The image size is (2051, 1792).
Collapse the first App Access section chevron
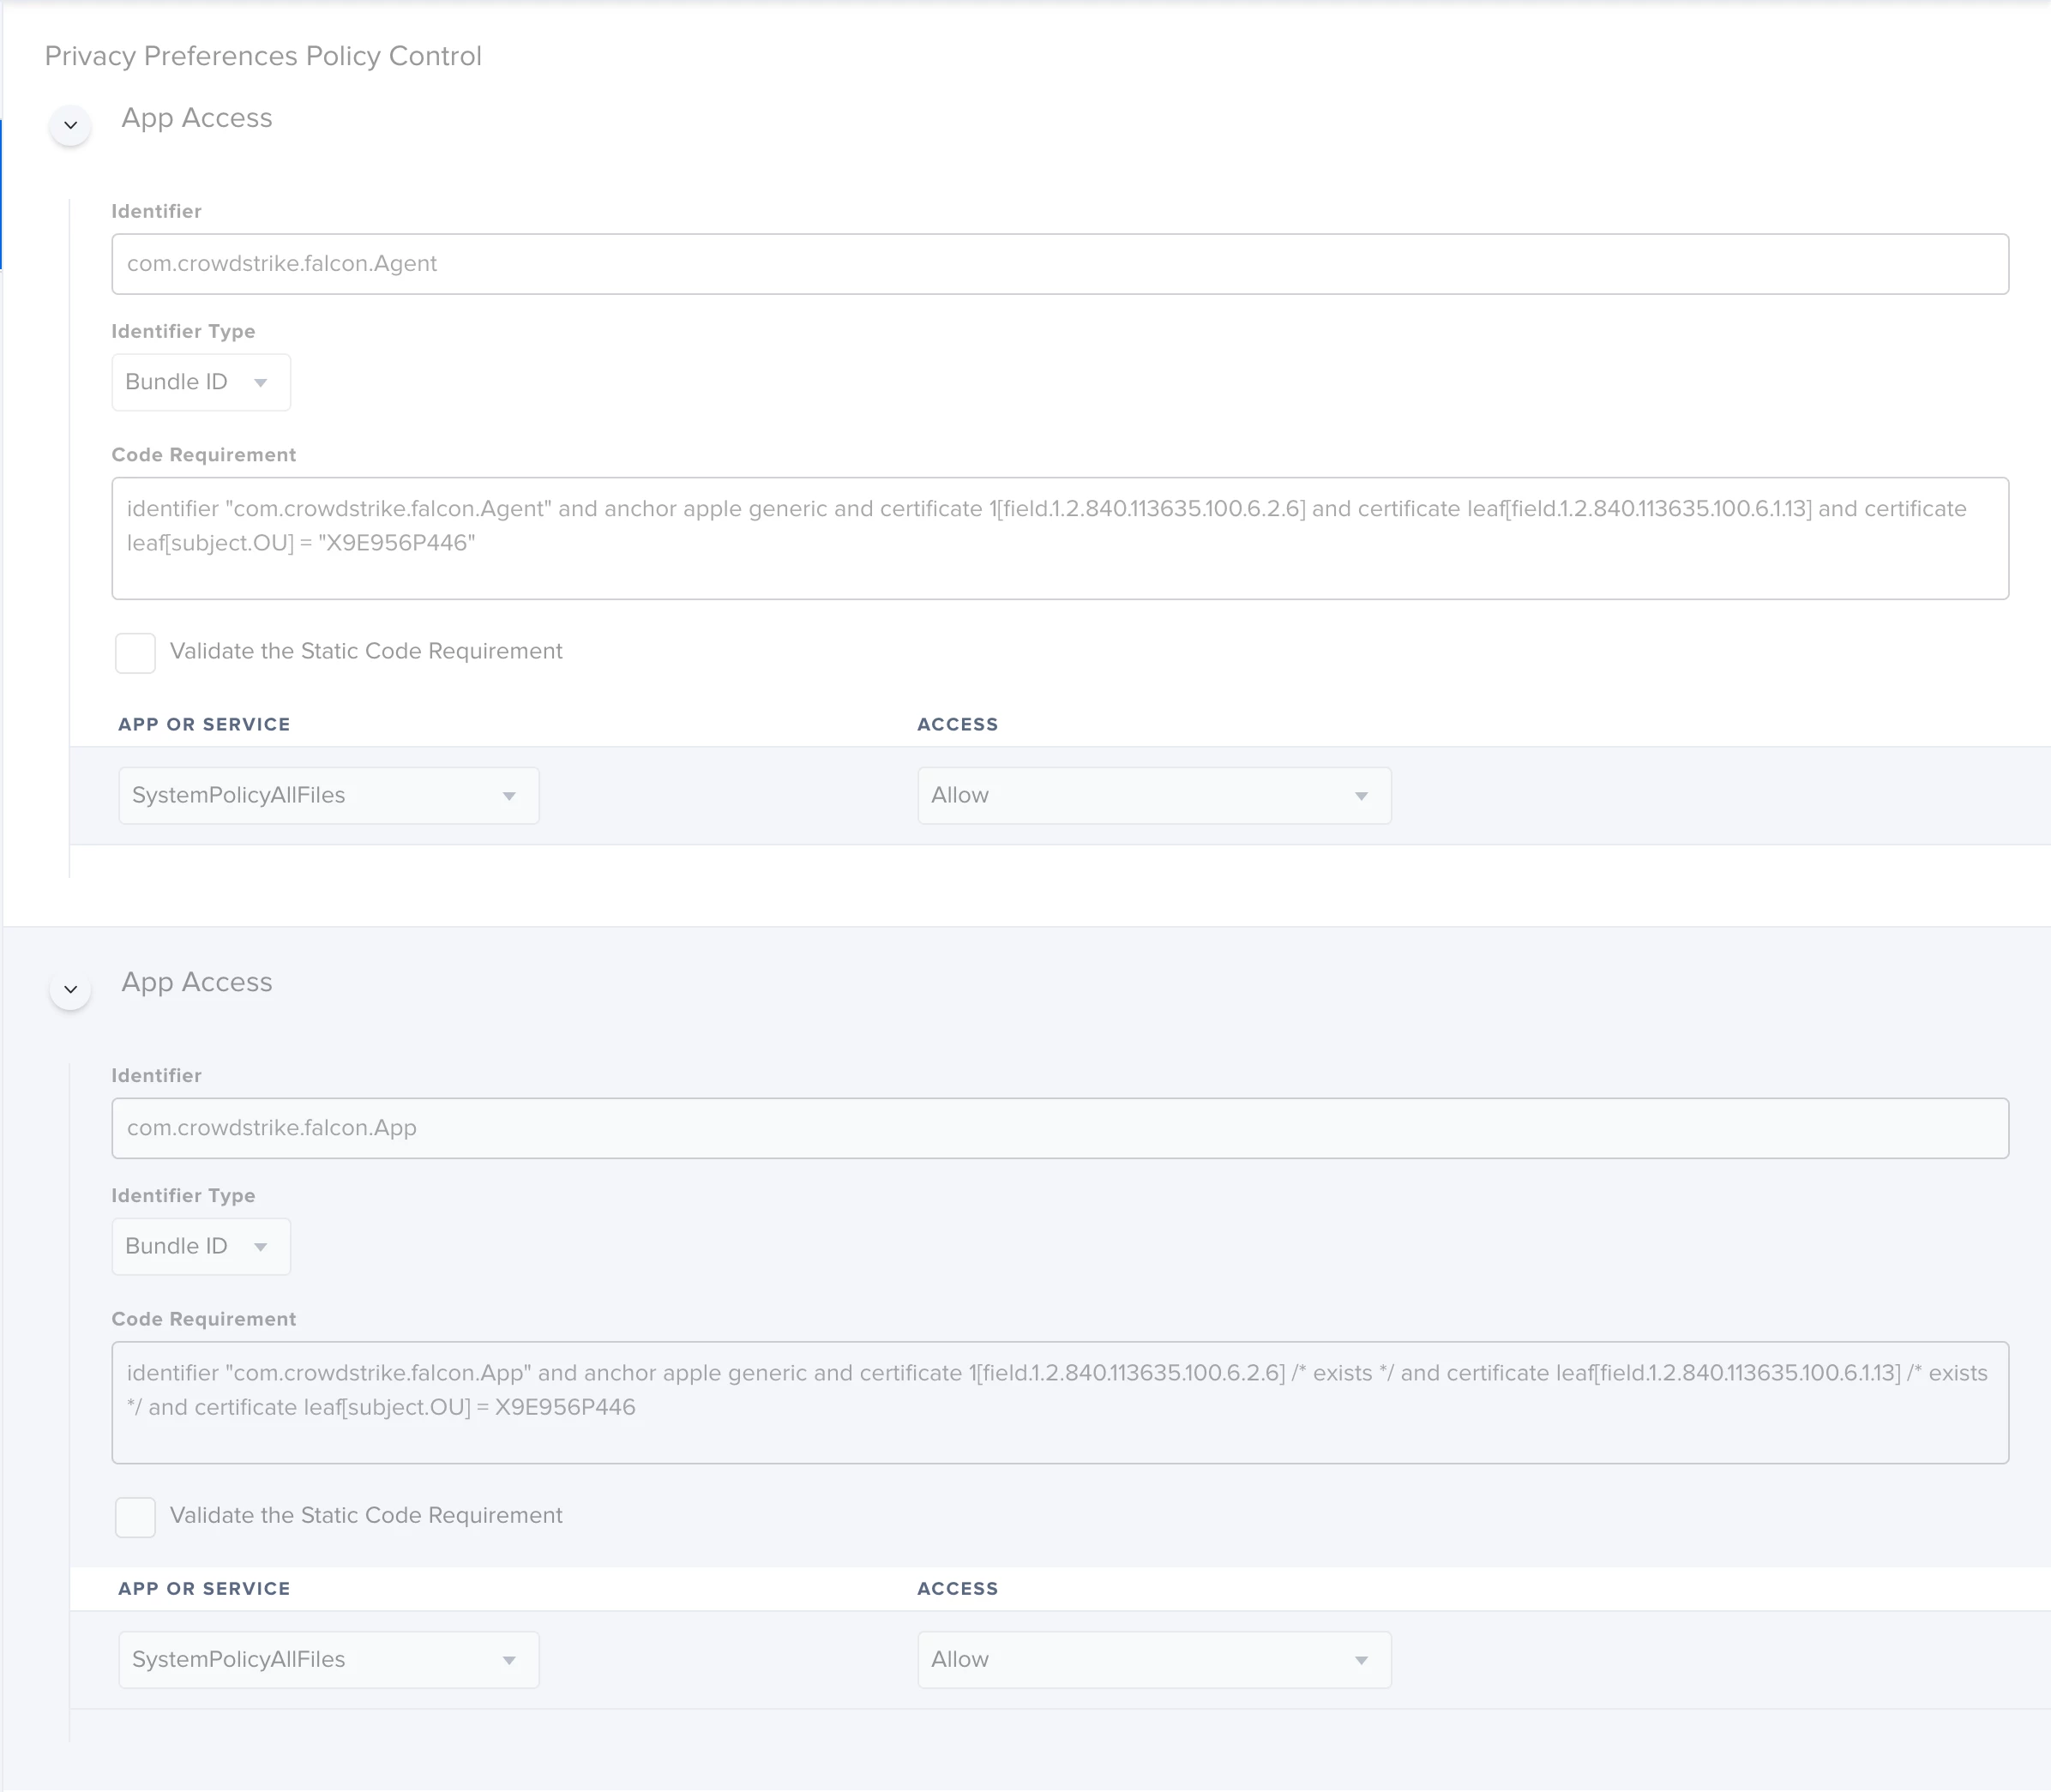pos(70,125)
